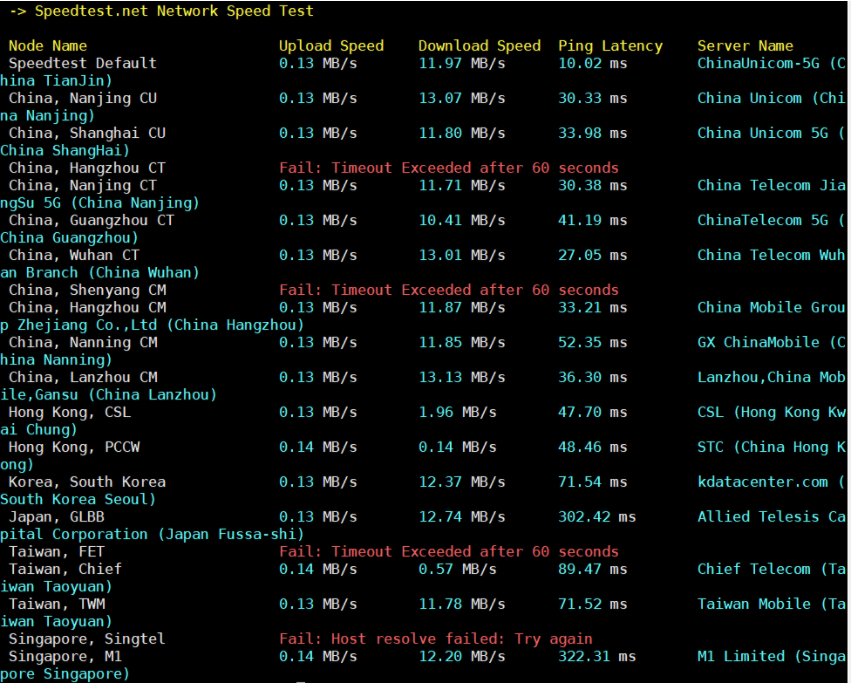Image resolution: width=851 pixels, height=683 pixels.
Task: Select the China, Shenyang CM node name
Action: coord(87,290)
